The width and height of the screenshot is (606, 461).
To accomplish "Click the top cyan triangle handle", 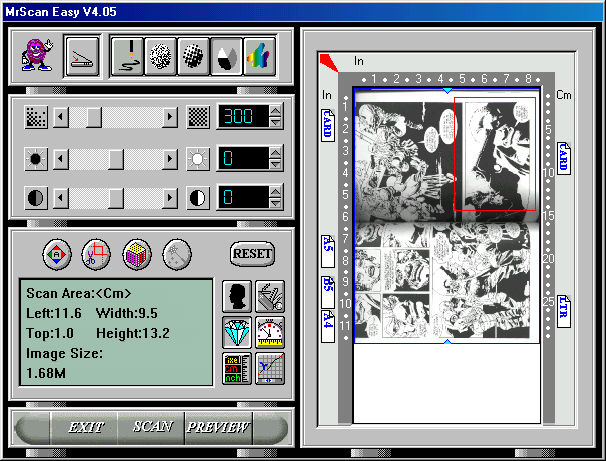I will point(447,91).
